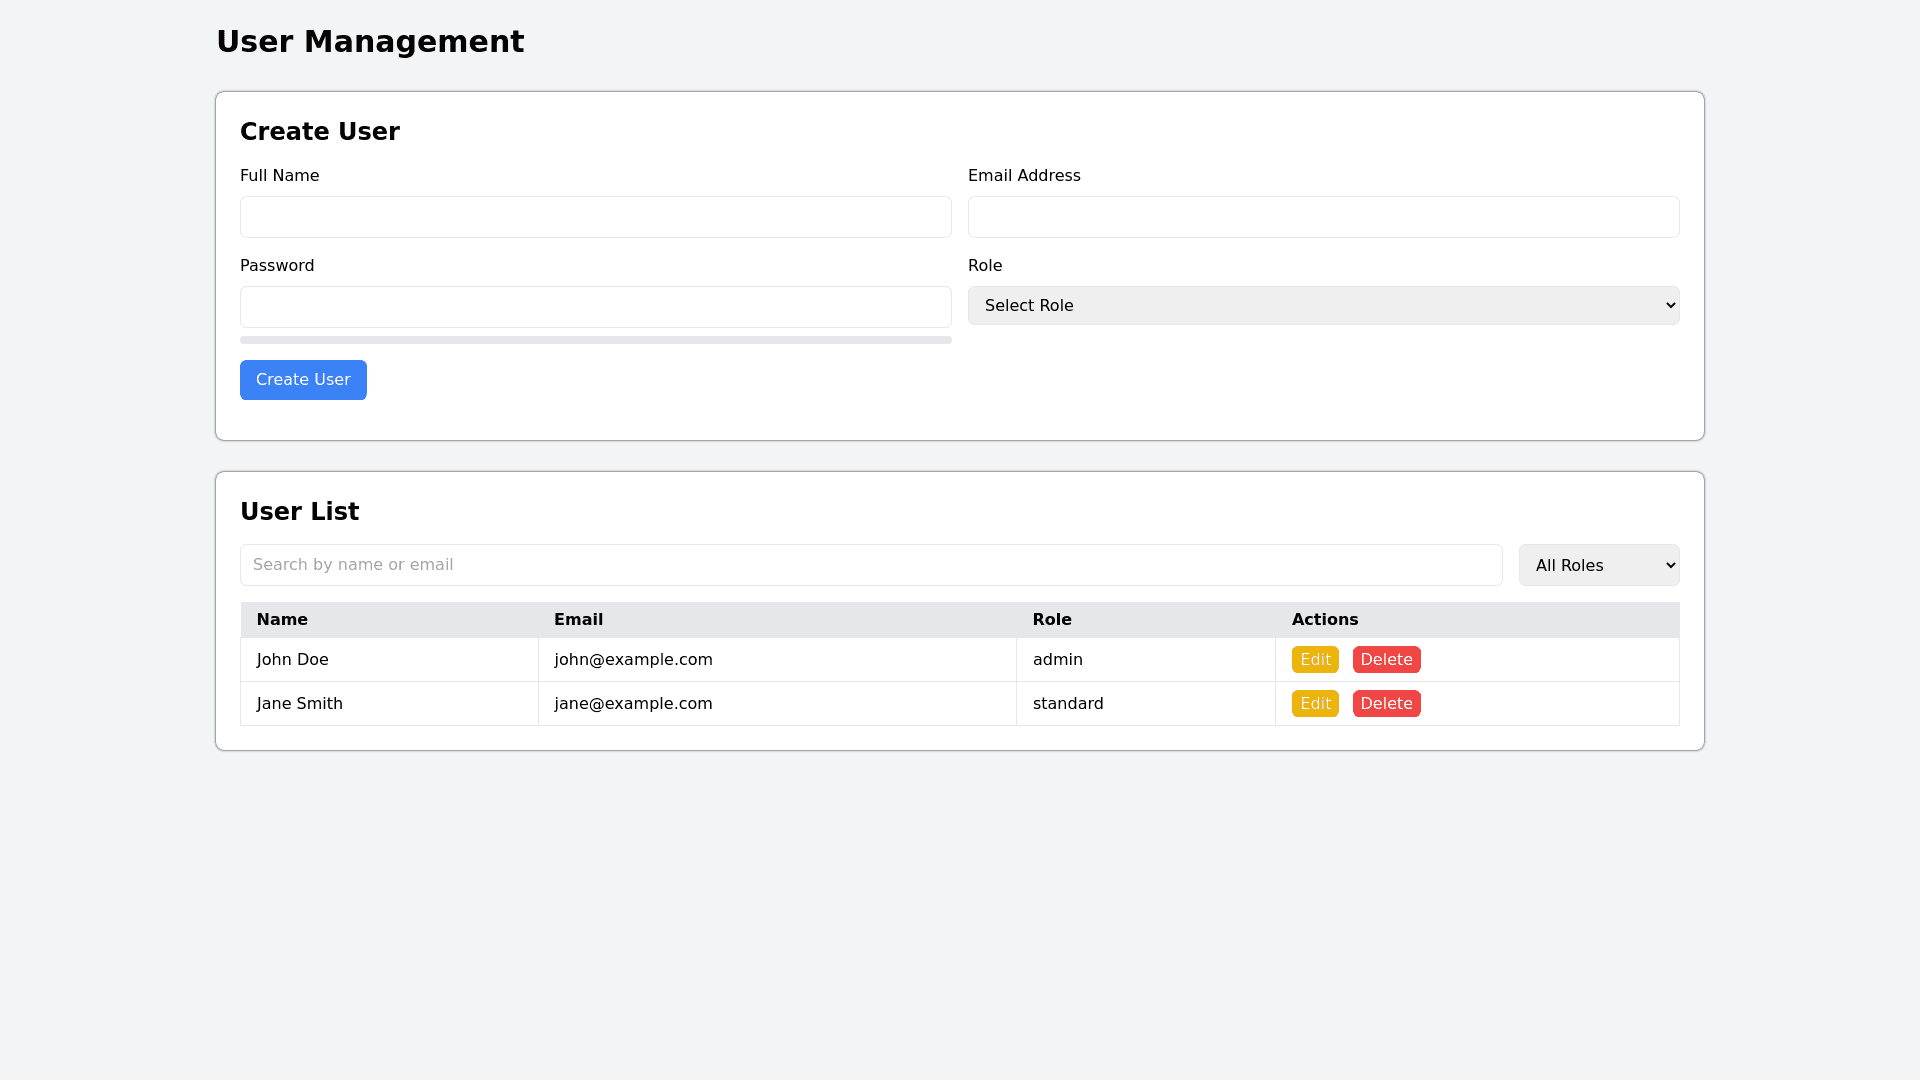Click the Email column header
This screenshot has width=1920, height=1080.
578,620
